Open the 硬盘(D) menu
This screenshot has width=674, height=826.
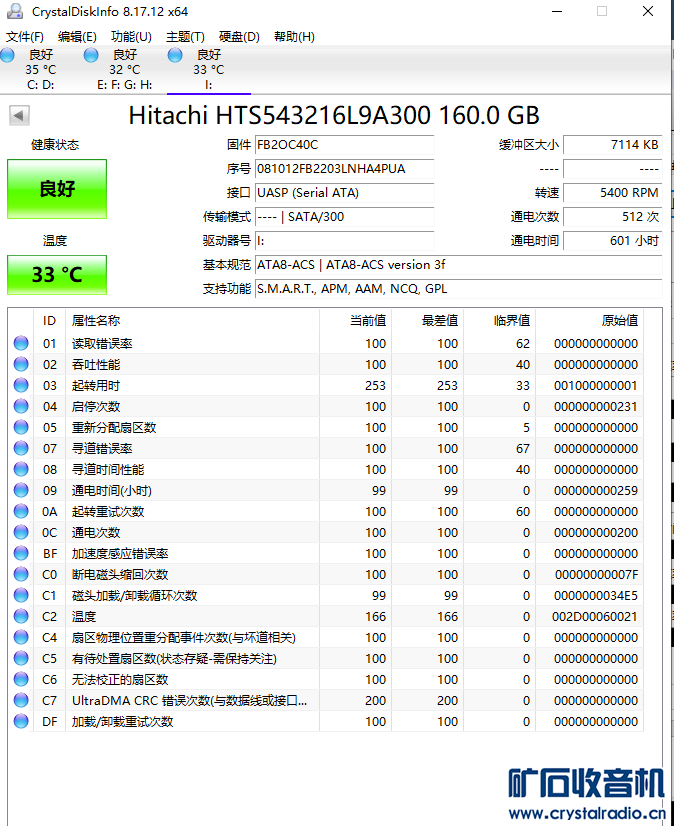pyautogui.click(x=239, y=36)
